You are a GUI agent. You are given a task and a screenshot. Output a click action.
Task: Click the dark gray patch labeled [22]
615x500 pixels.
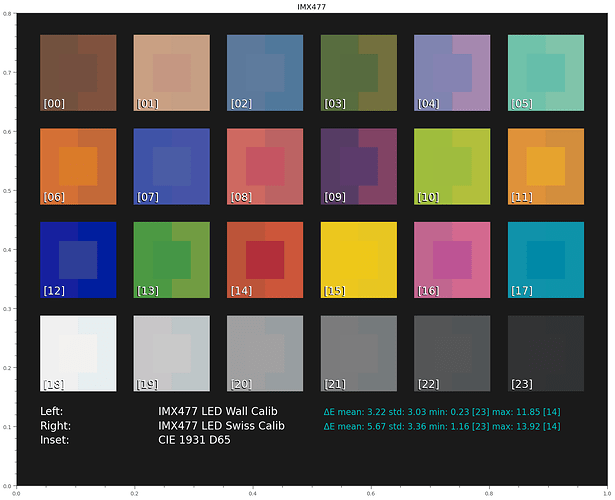(x=452, y=353)
